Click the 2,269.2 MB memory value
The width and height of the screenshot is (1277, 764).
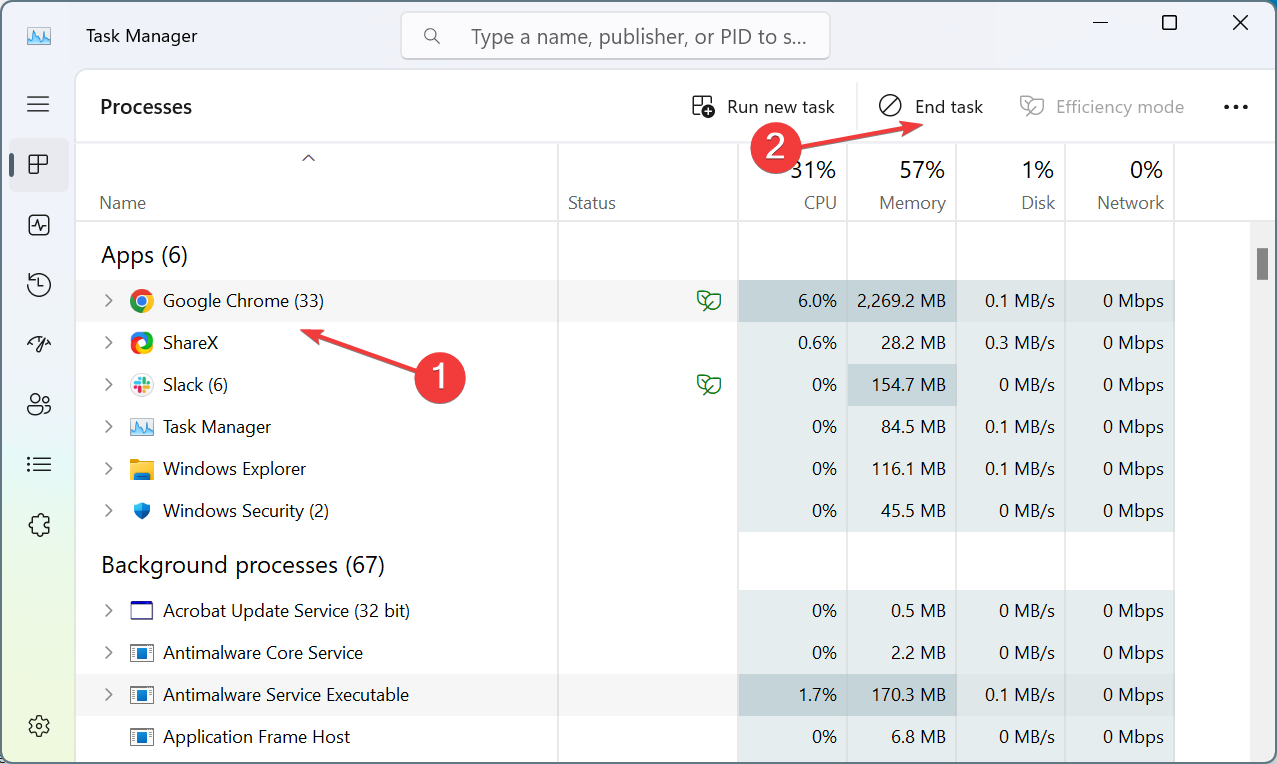click(901, 301)
